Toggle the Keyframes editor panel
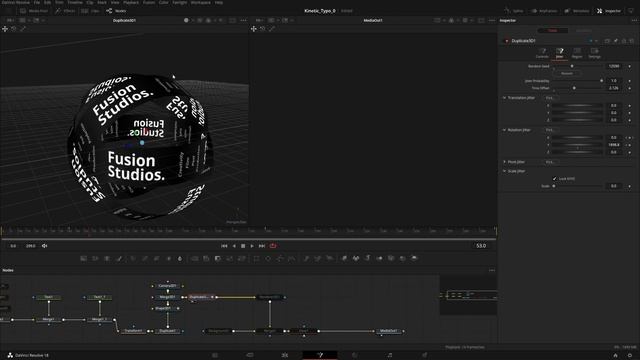This screenshot has height=360, width=640. point(544,11)
